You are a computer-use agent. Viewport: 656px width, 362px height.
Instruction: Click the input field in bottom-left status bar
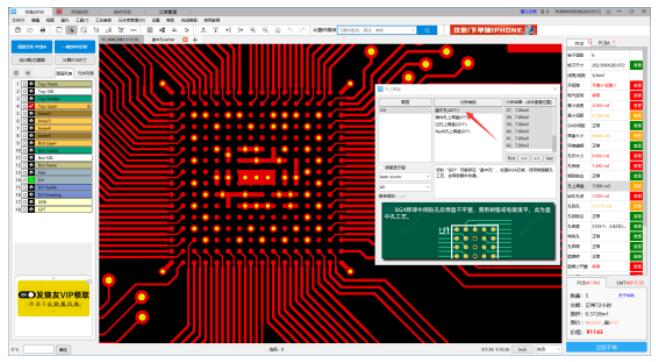(x=38, y=349)
